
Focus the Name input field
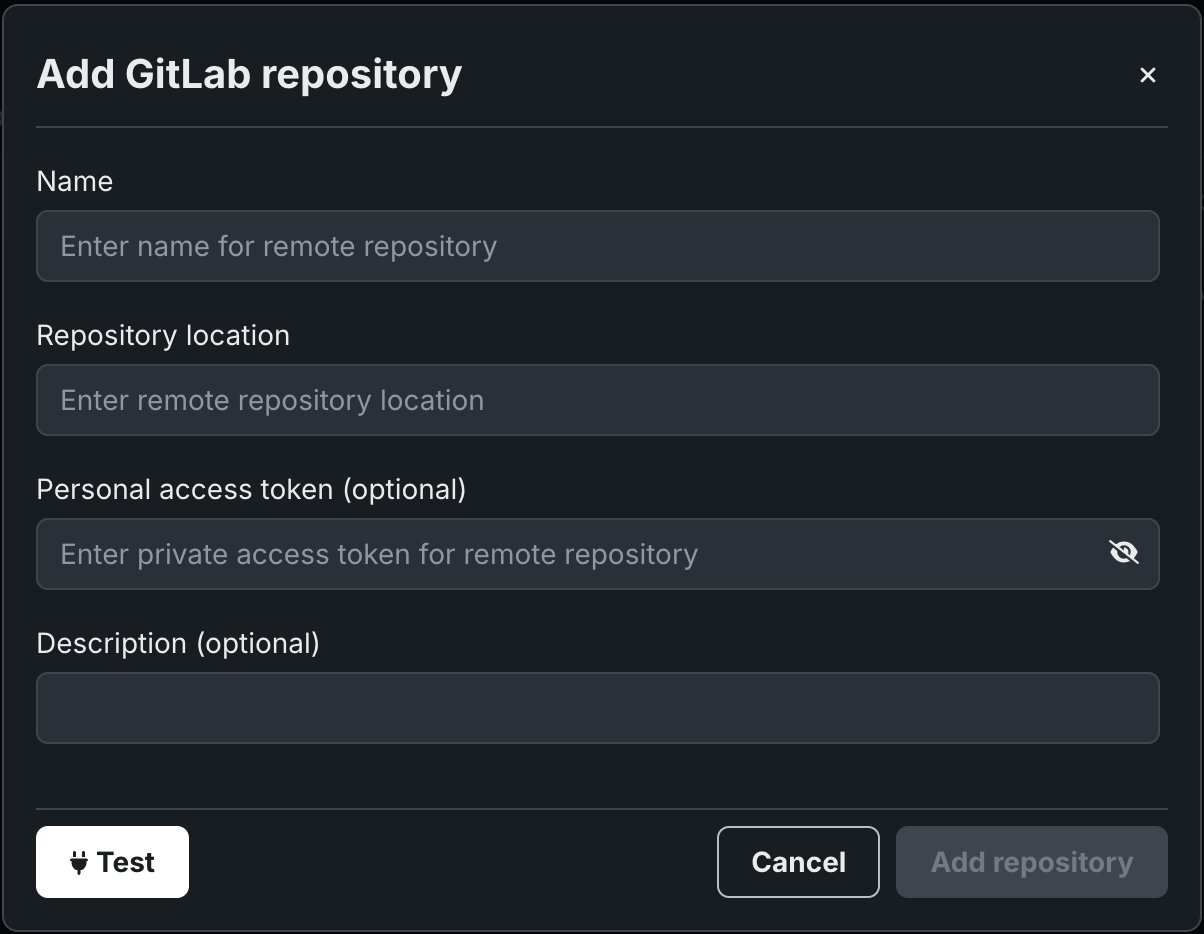tap(597, 246)
